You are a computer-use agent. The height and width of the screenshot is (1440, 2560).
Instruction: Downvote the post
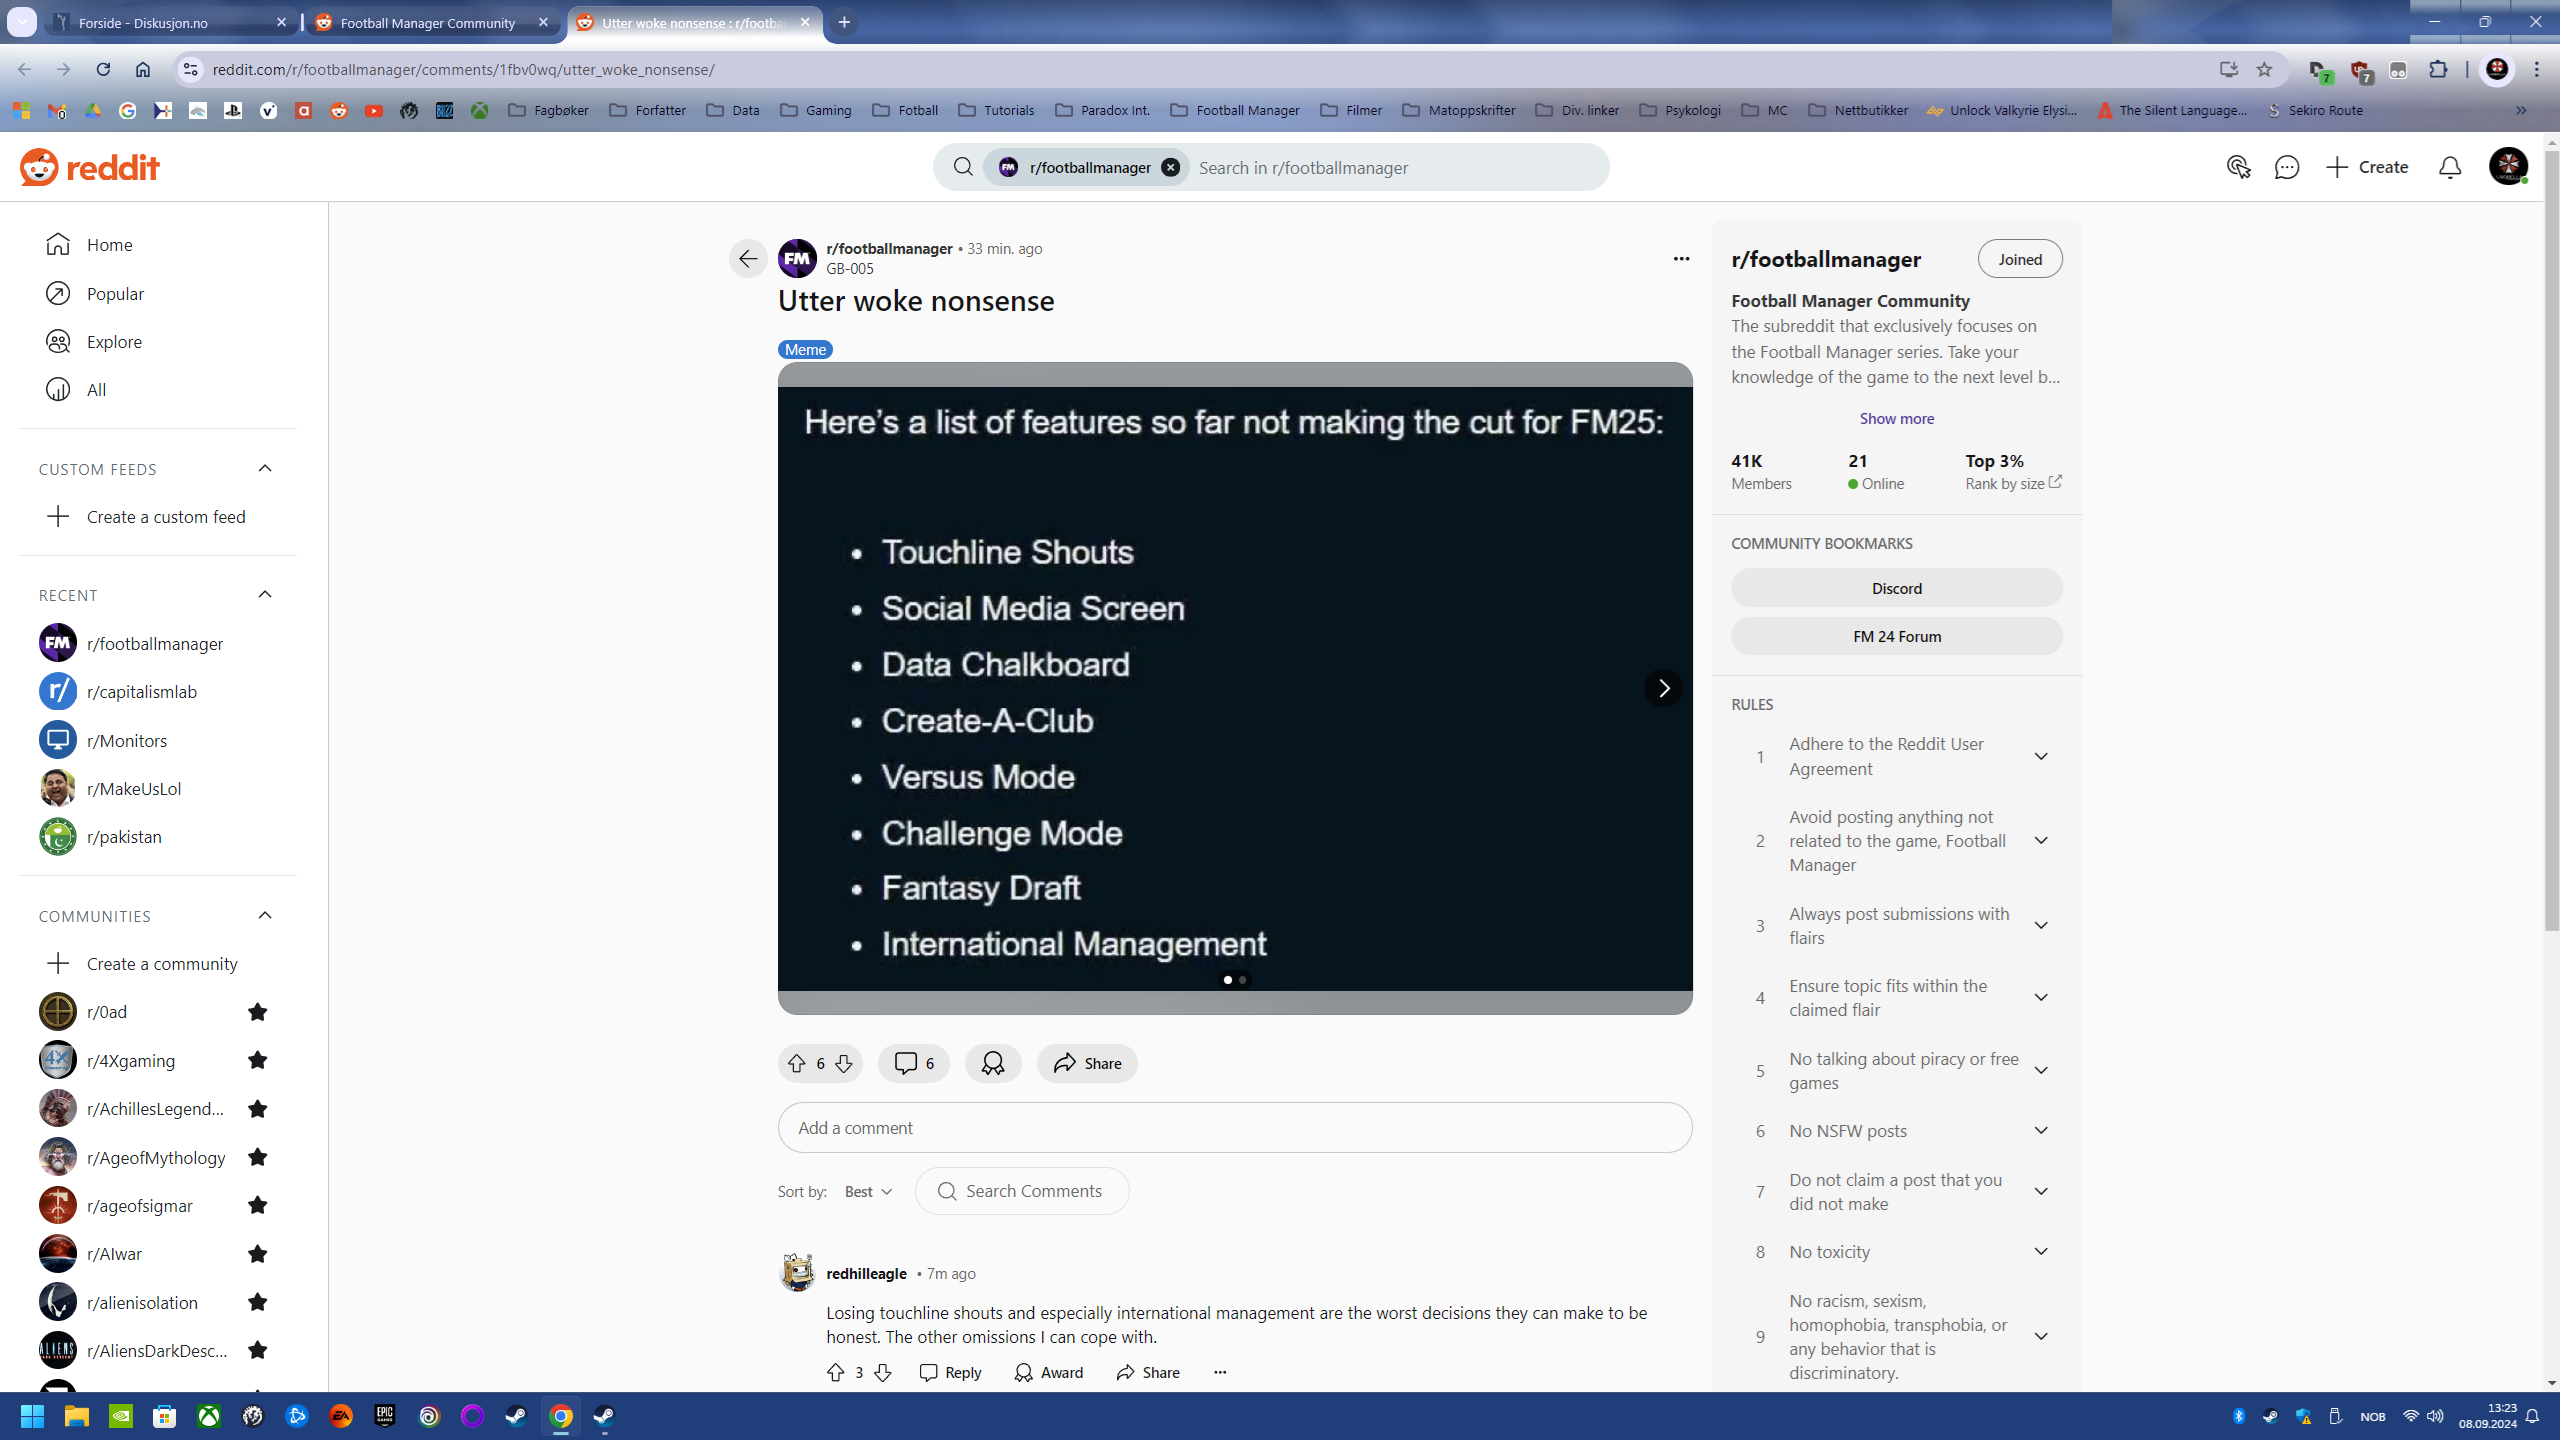pos(843,1063)
